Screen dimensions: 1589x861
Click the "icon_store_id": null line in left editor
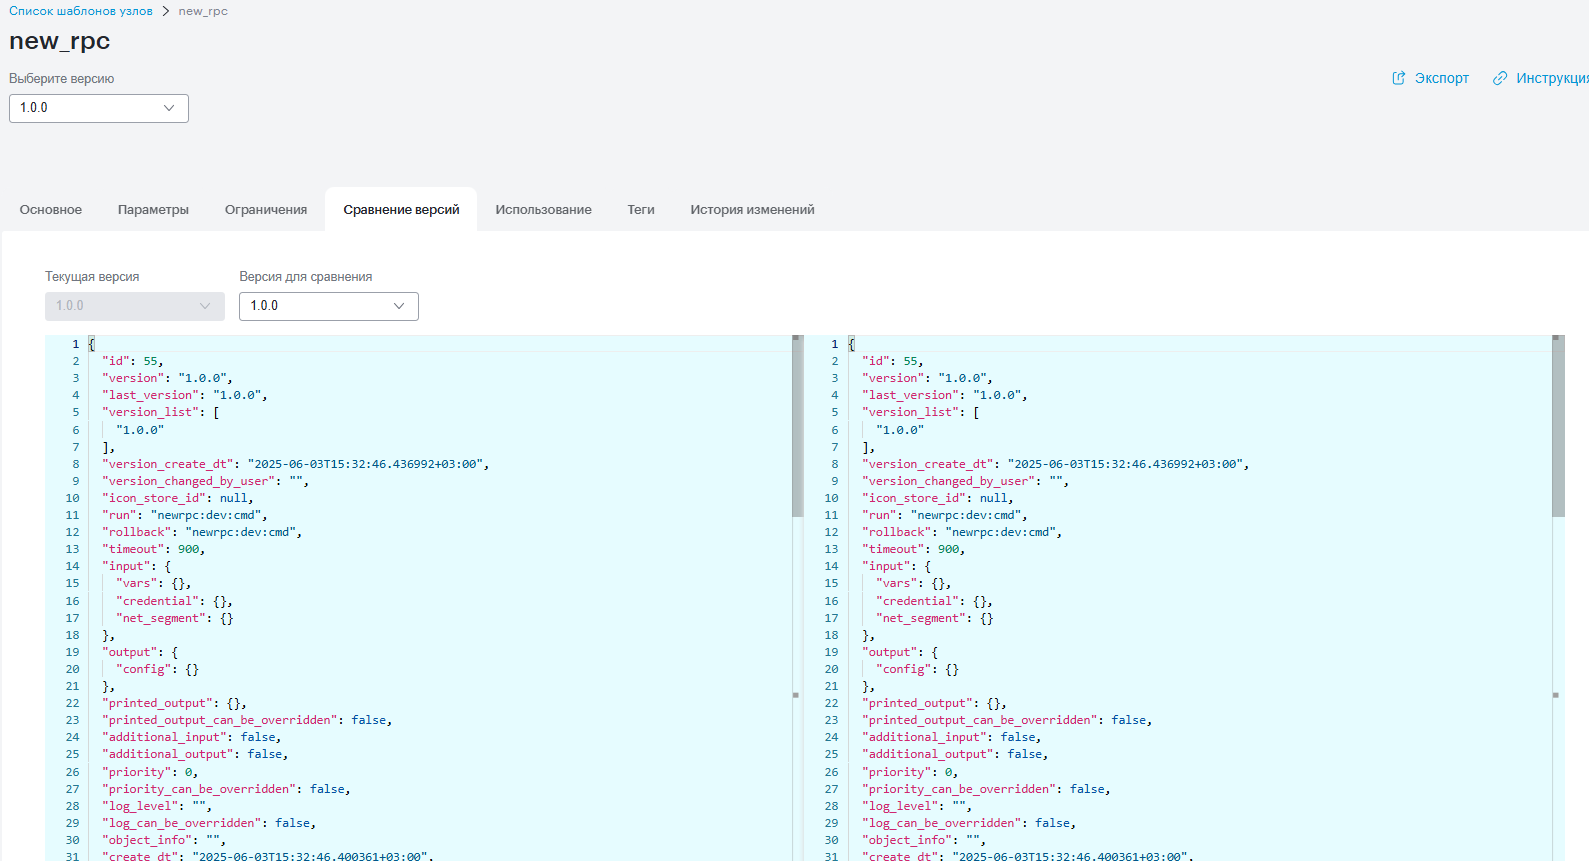click(178, 498)
